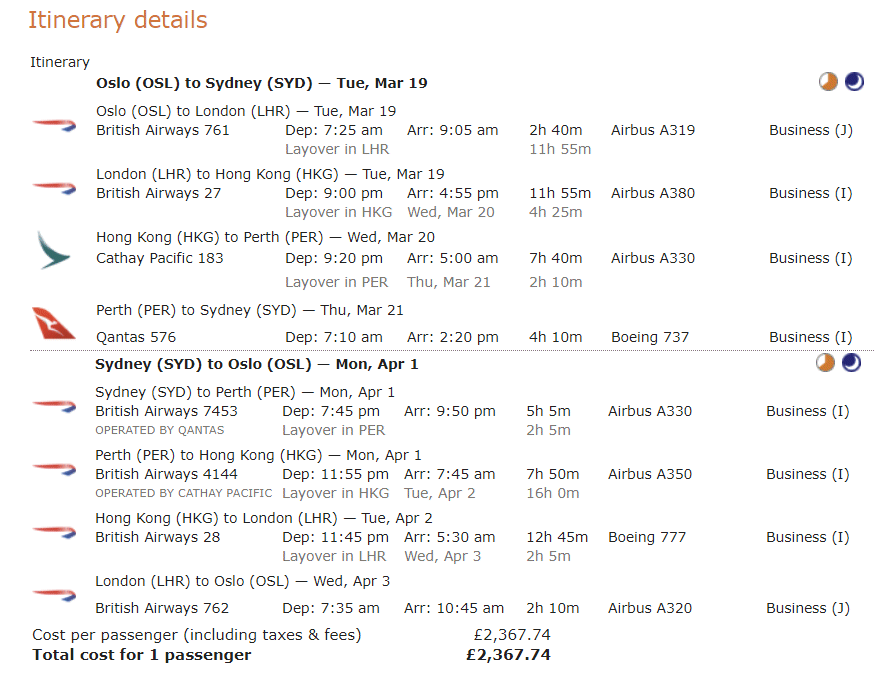Click the Itinerary details heading

118,20
